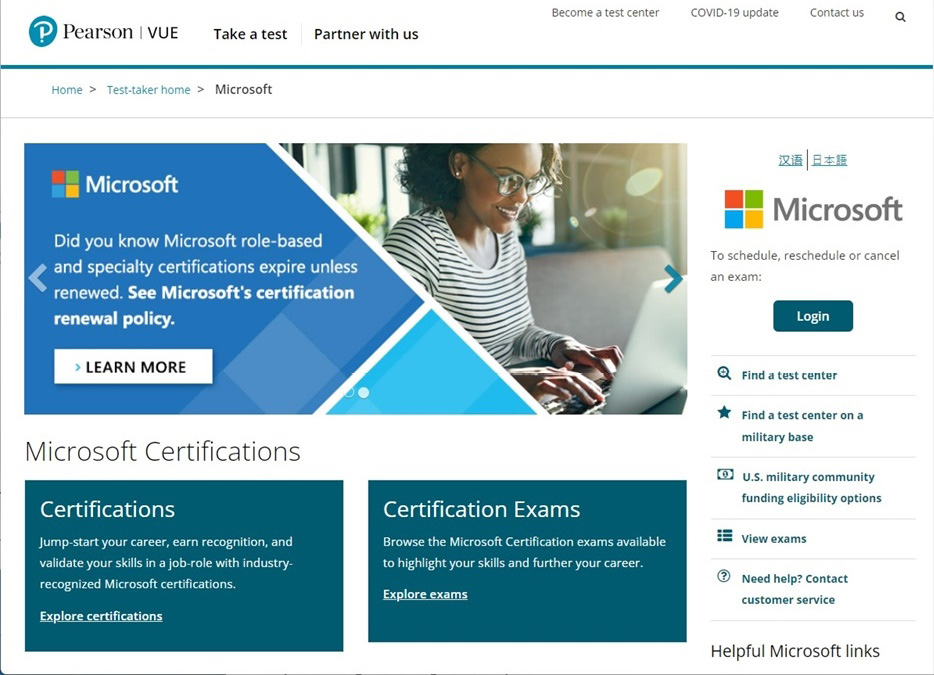Open Find a test center on a military base
This screenshot has height=675, width=934.
pyautogui.click(x=802, y=426)
